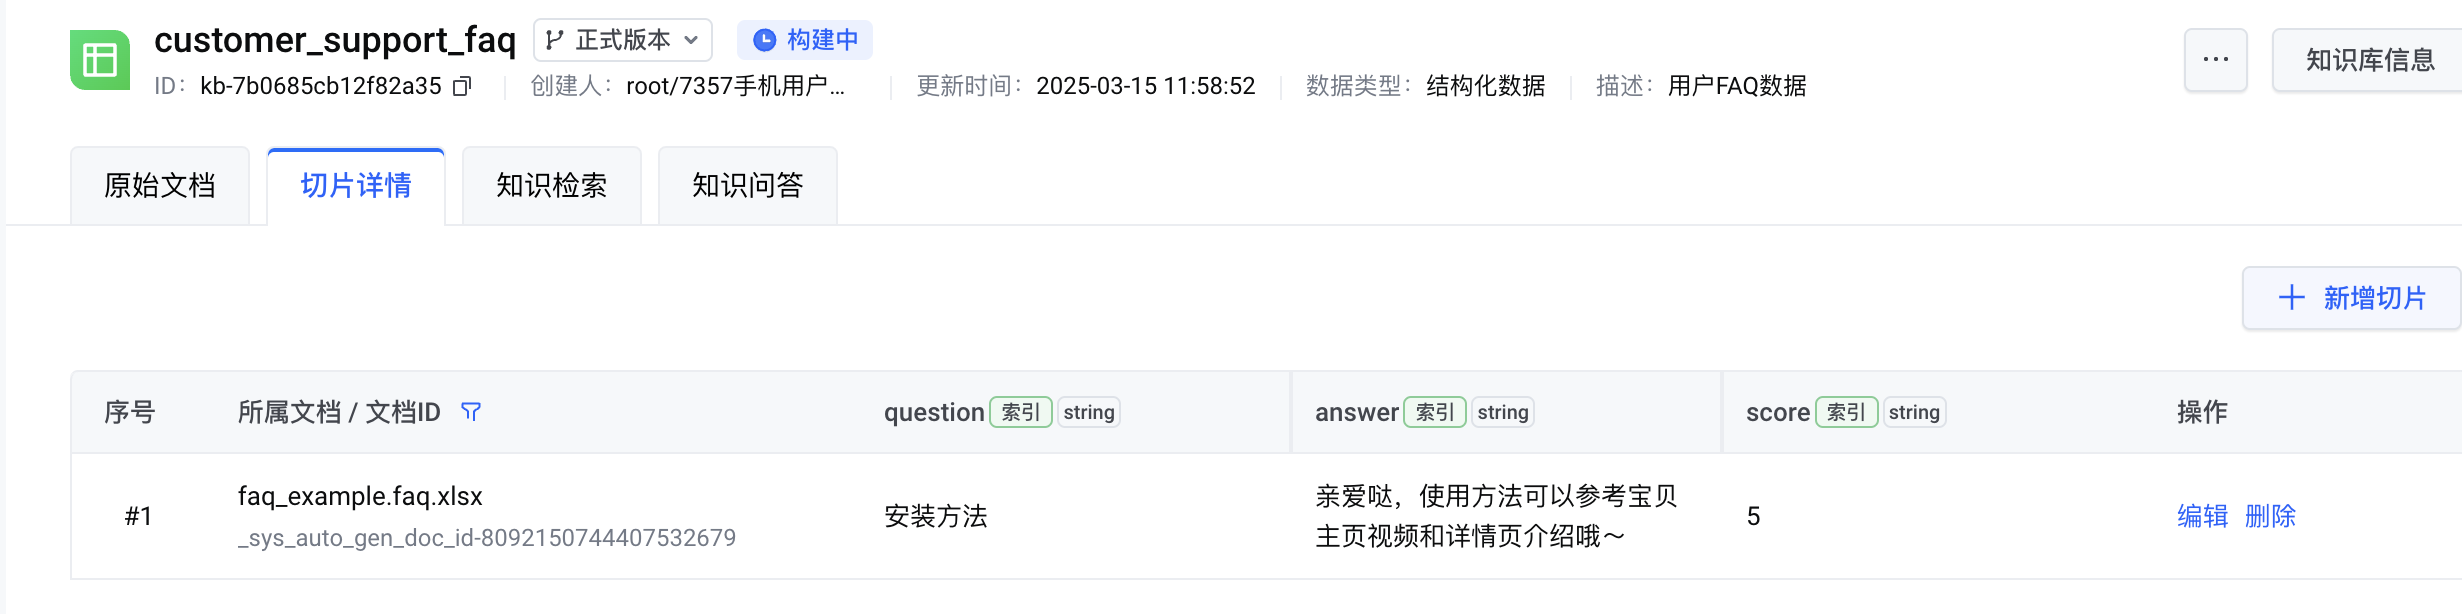Expand the 正式版本 version dropdown

click(690, 40)
